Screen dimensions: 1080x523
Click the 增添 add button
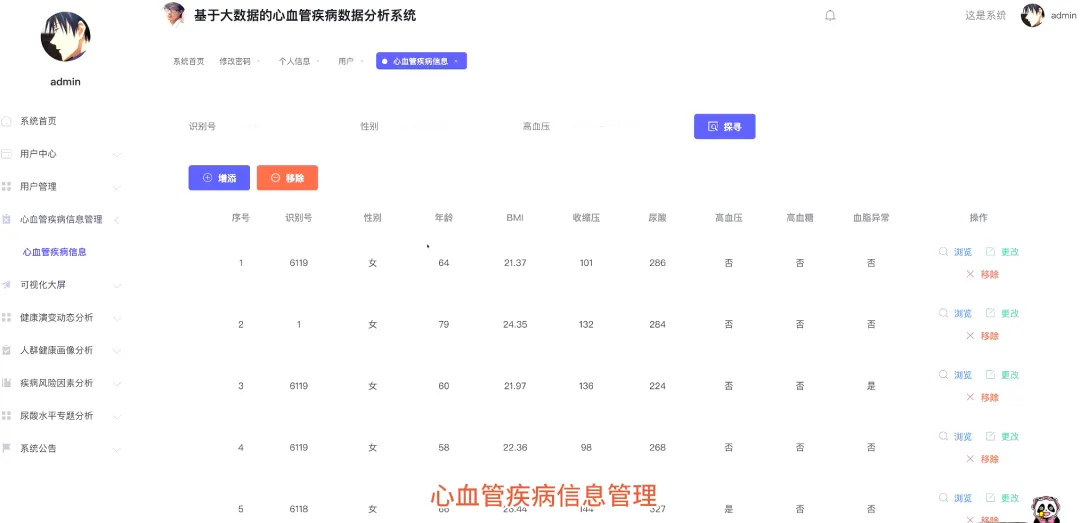pos(219,178)
